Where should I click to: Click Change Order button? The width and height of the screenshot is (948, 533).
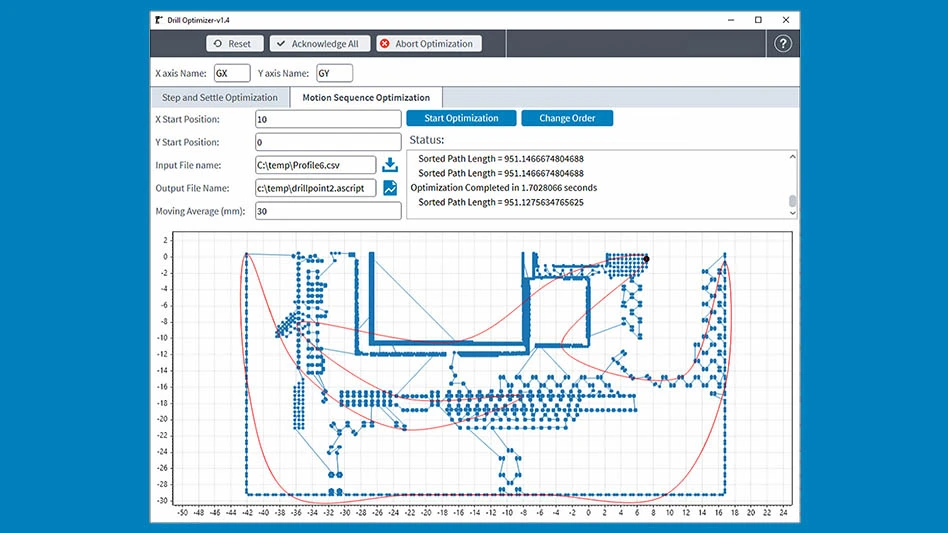point(567,118)
